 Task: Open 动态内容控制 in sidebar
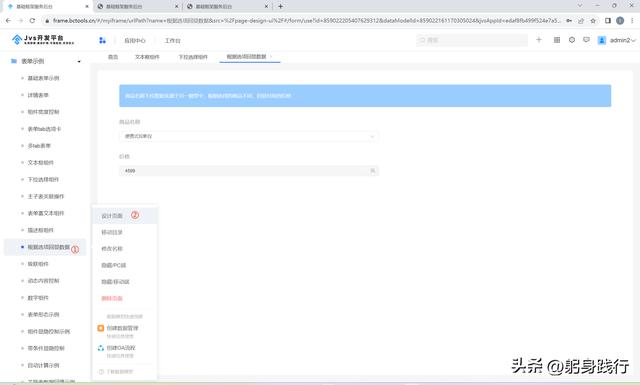point(43,281)
